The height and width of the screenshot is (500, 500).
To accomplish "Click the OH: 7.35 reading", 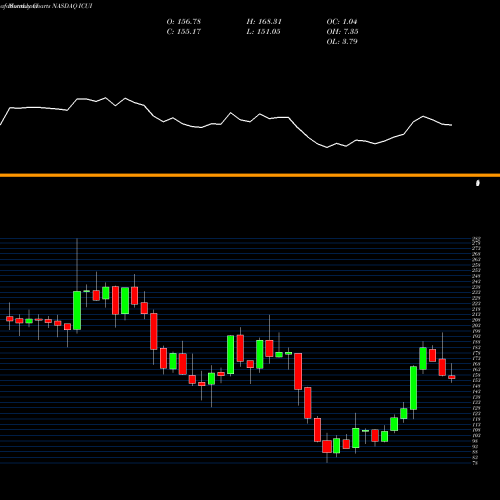I will pos(342,32).
